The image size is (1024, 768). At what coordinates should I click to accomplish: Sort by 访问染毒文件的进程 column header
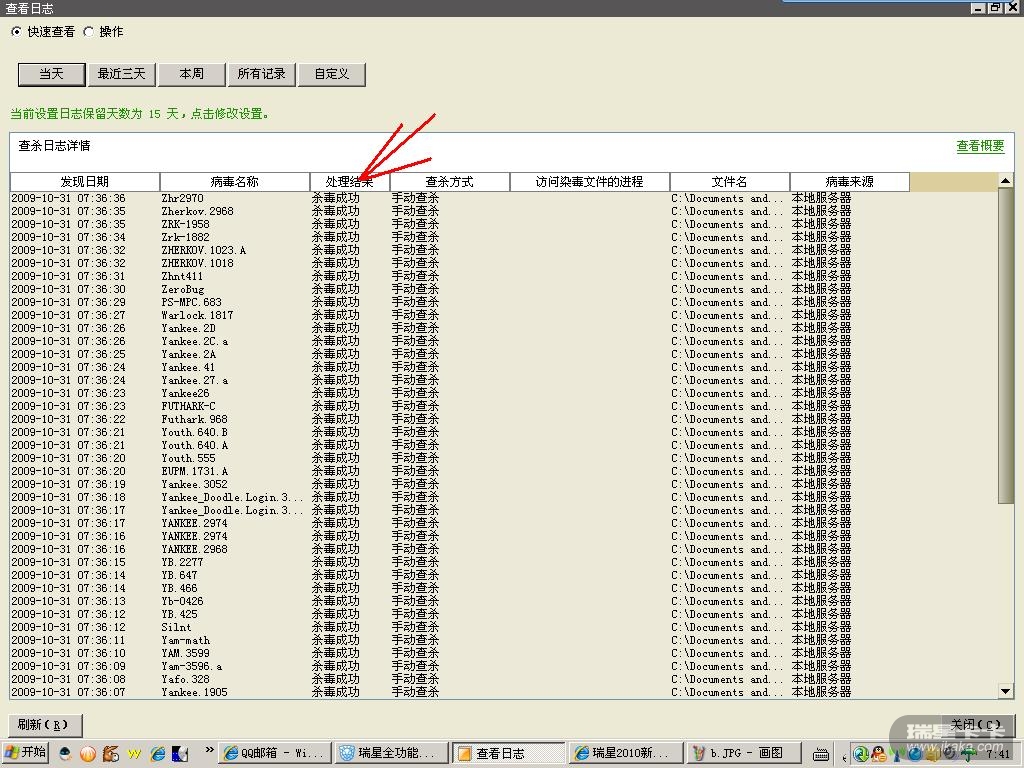point(590,182)
